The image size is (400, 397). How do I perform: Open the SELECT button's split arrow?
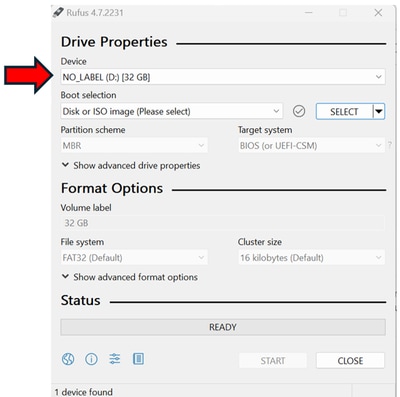coord(379,111)
